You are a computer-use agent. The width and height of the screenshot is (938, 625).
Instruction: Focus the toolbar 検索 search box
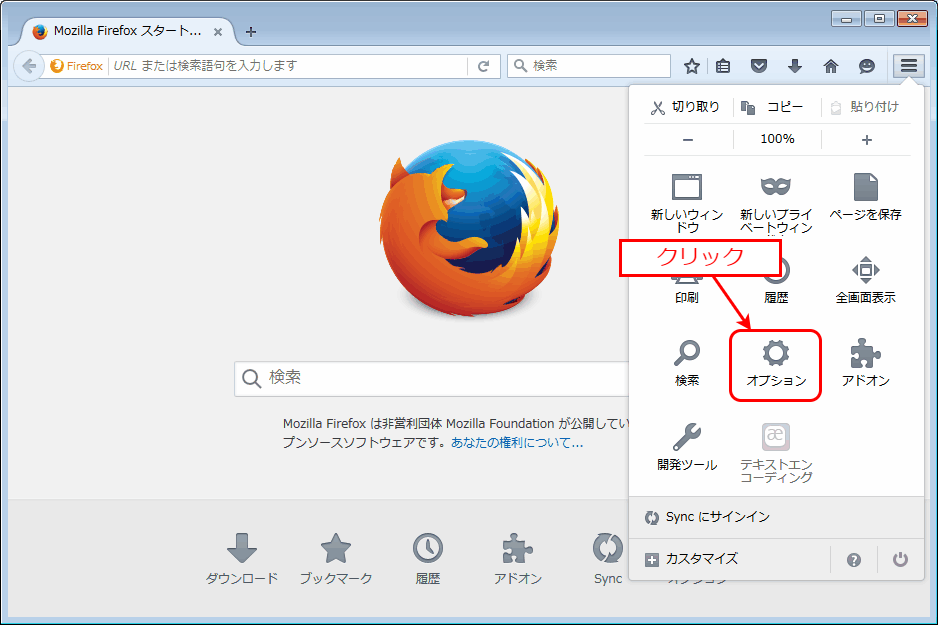(x=589, y=66)
